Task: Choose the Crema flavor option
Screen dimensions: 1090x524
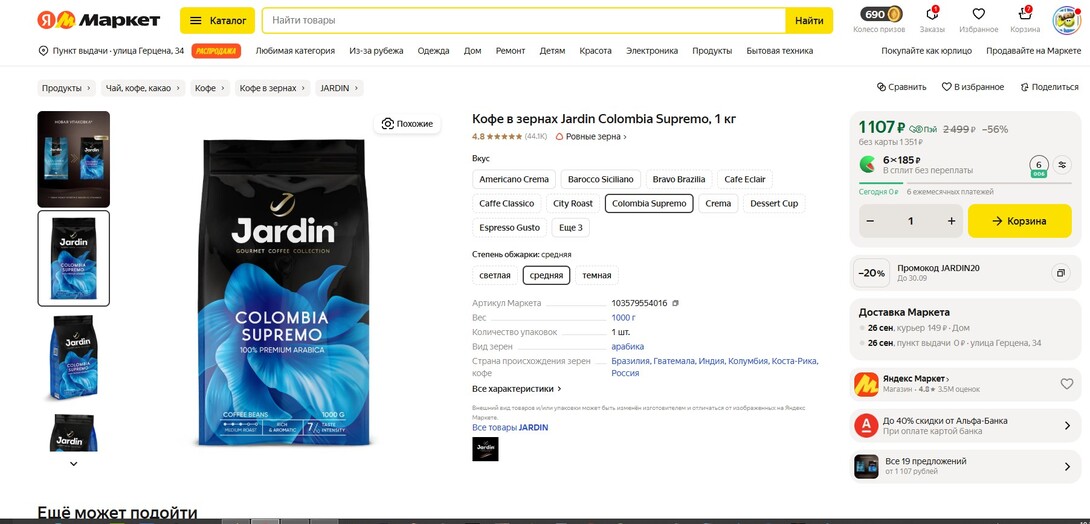Action: tap(718, 204)
